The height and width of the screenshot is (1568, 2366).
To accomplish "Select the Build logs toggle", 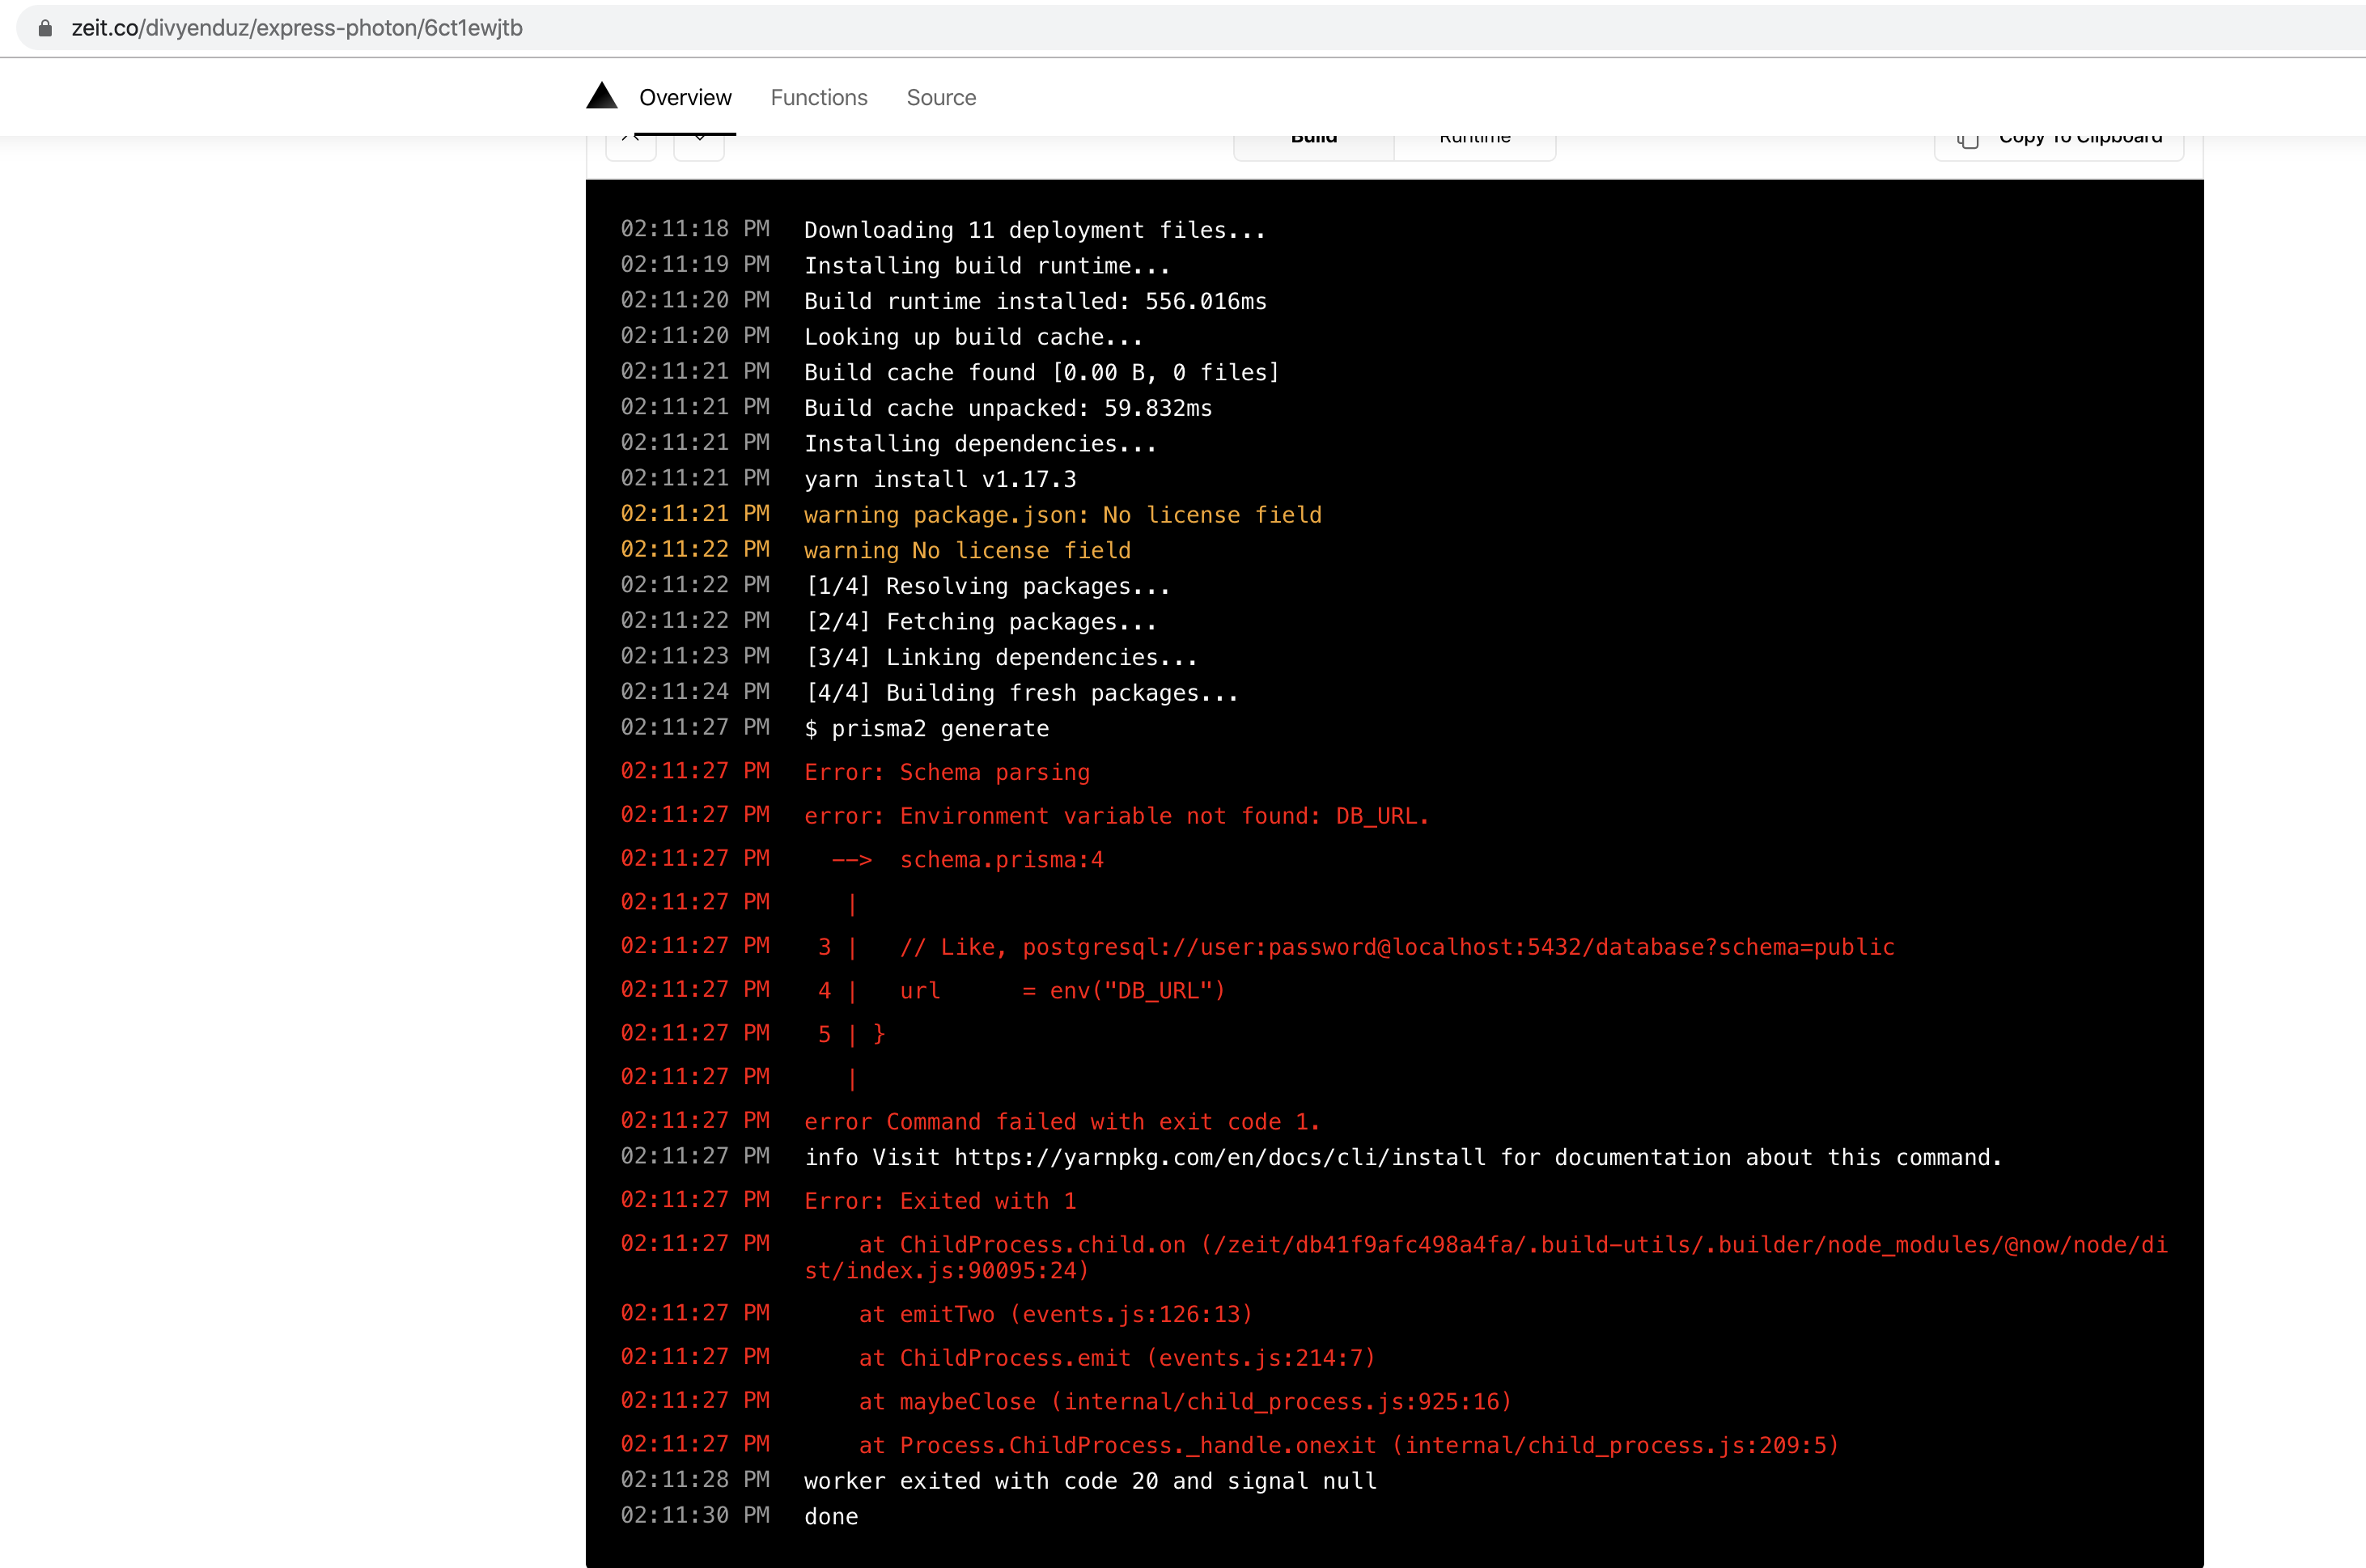I will coord(1313,138).
